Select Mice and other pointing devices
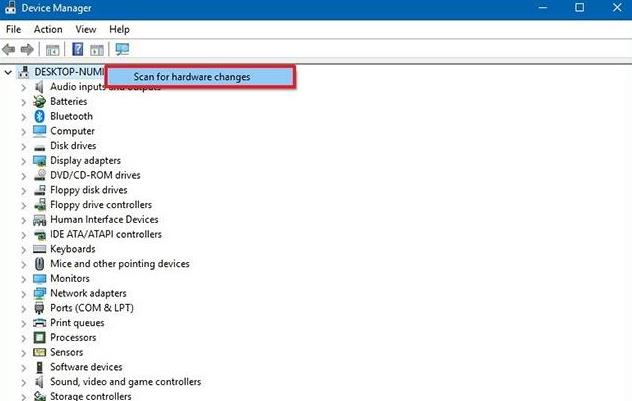Viewport: 632px width, 401px height. coord(119,264)
